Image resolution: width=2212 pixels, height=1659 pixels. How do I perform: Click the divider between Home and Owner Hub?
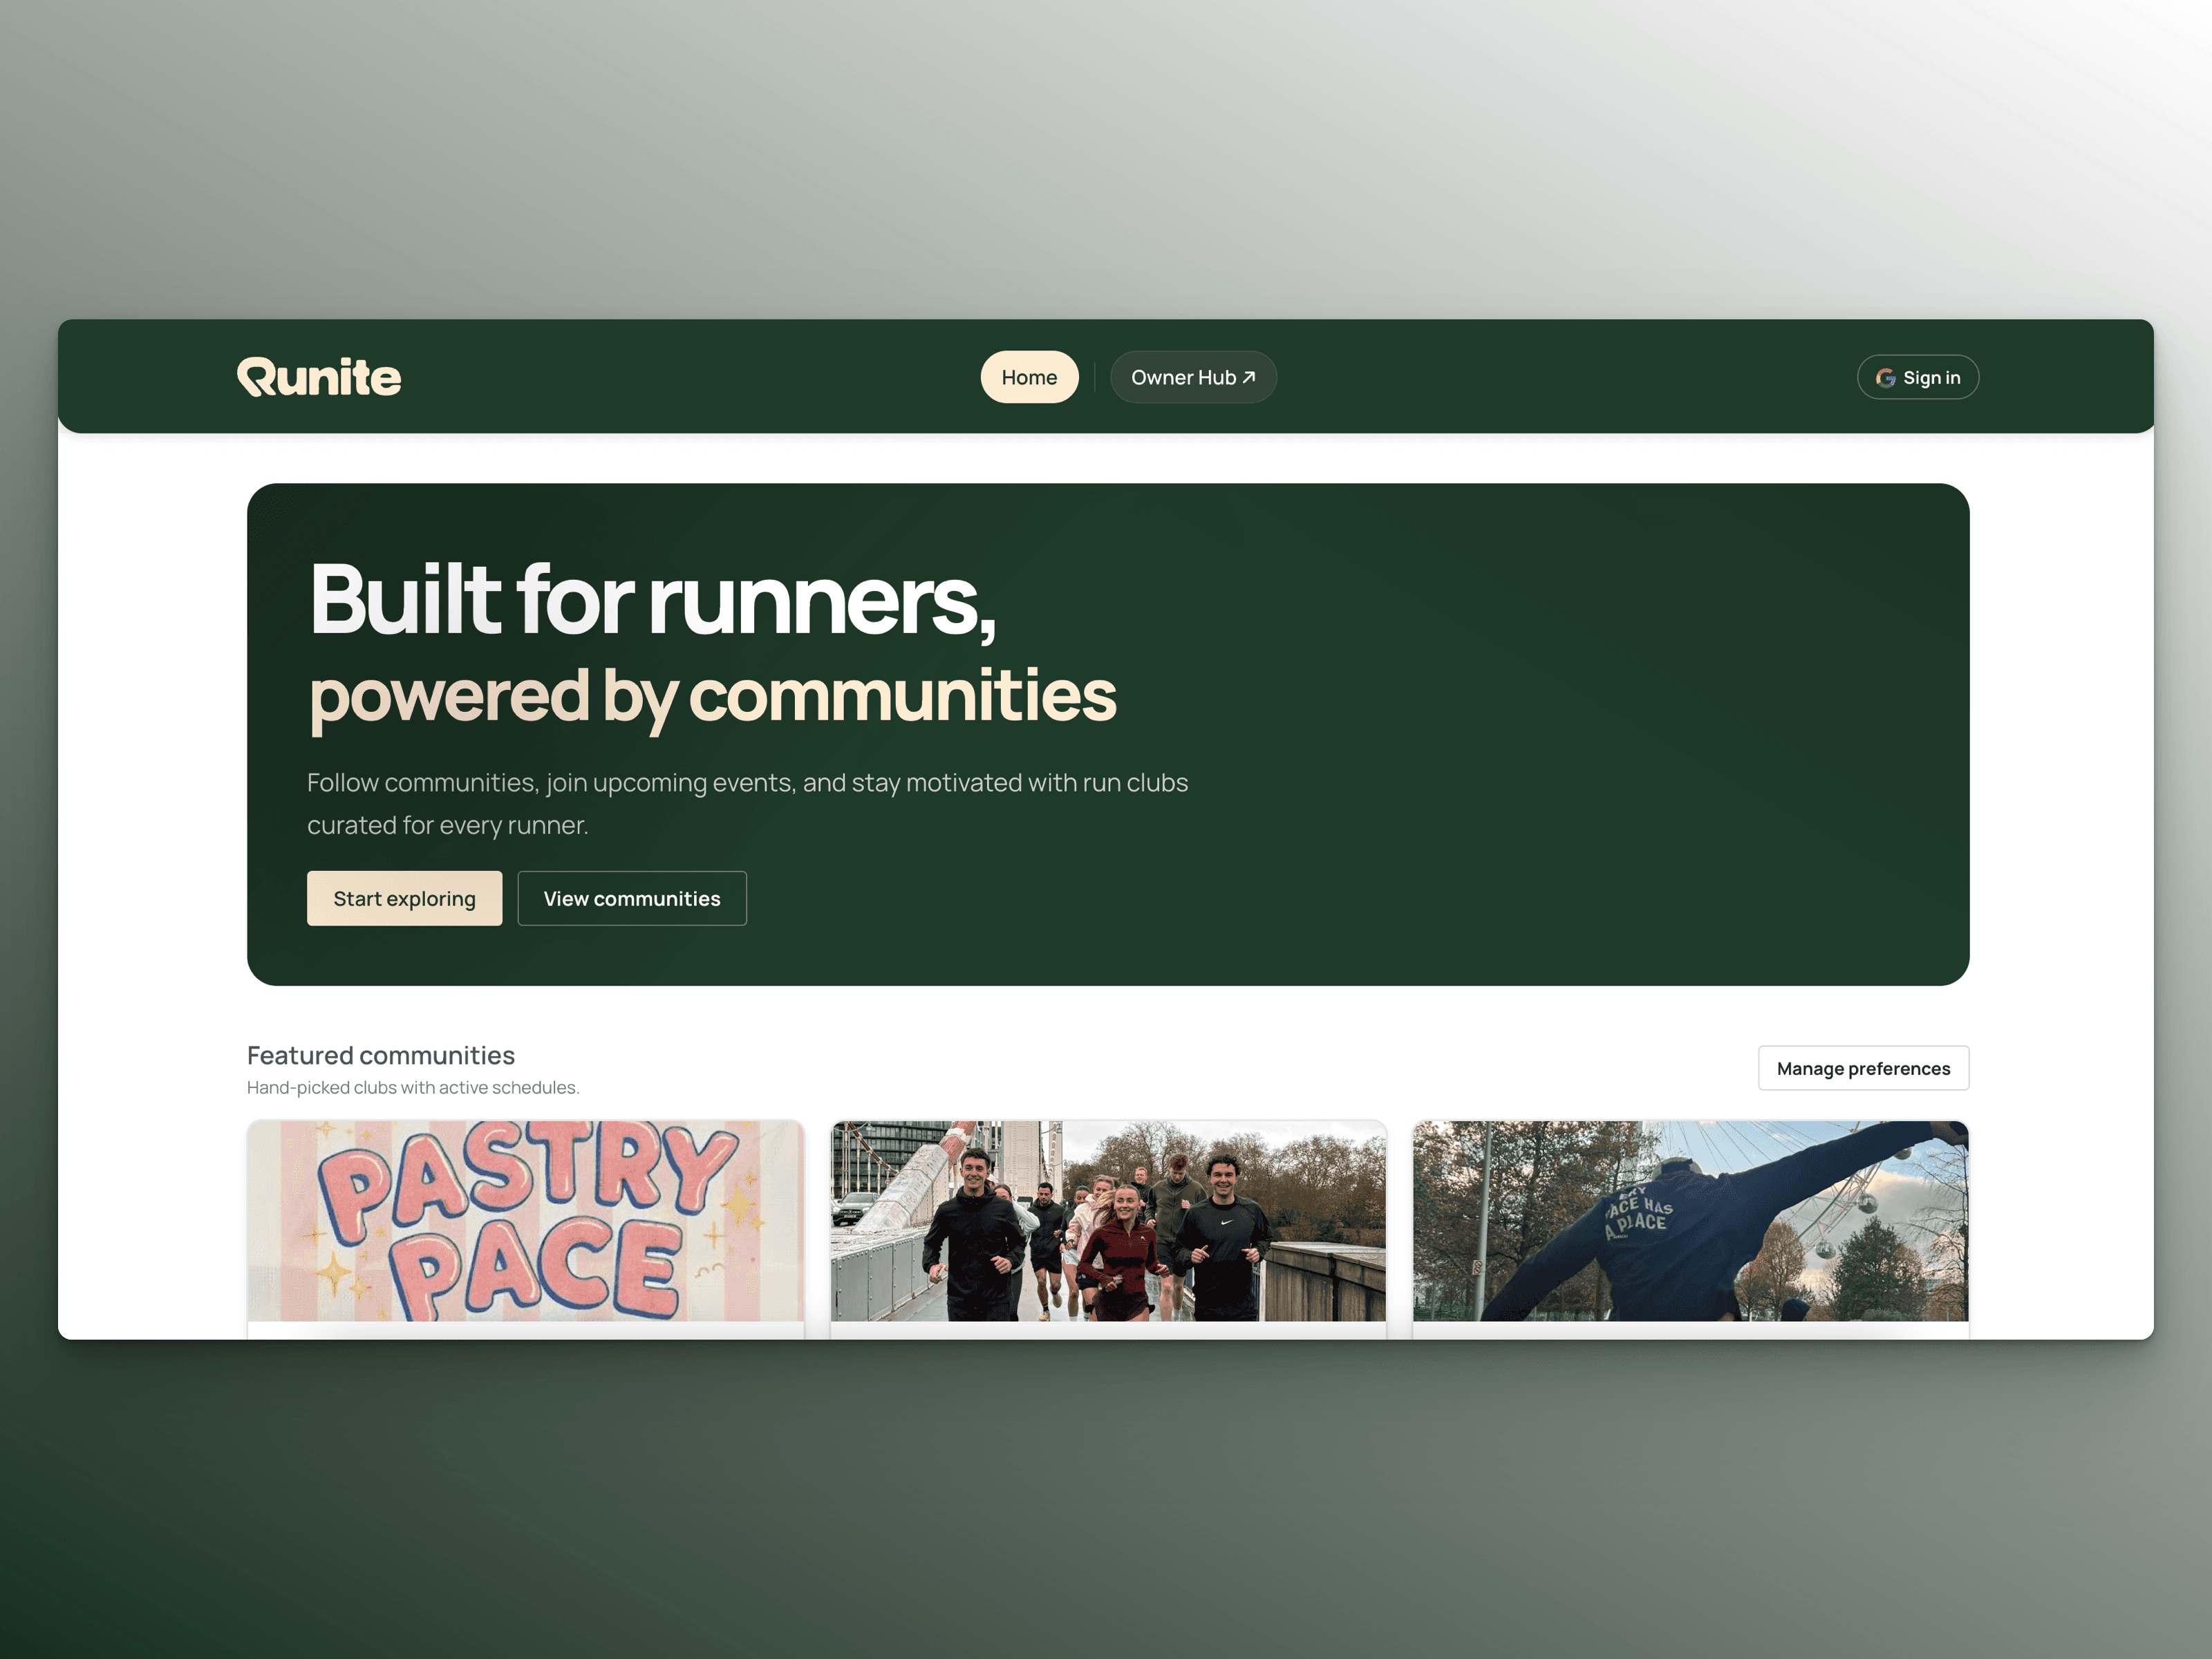pos(1095,377)
